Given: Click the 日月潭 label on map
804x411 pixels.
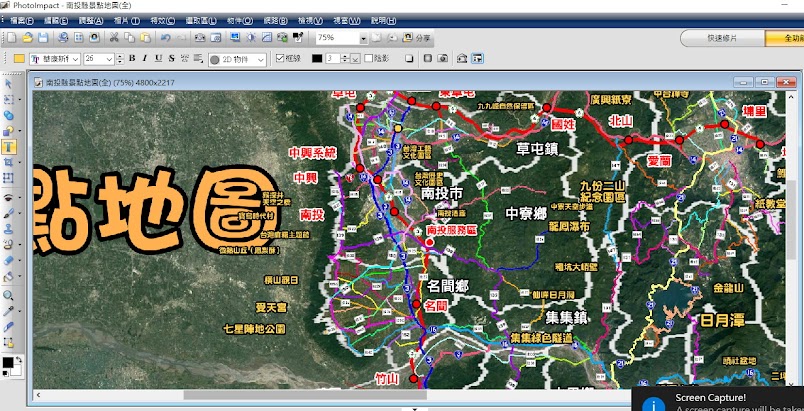Looking at the screenshot, I should click(x=722, y=321).
